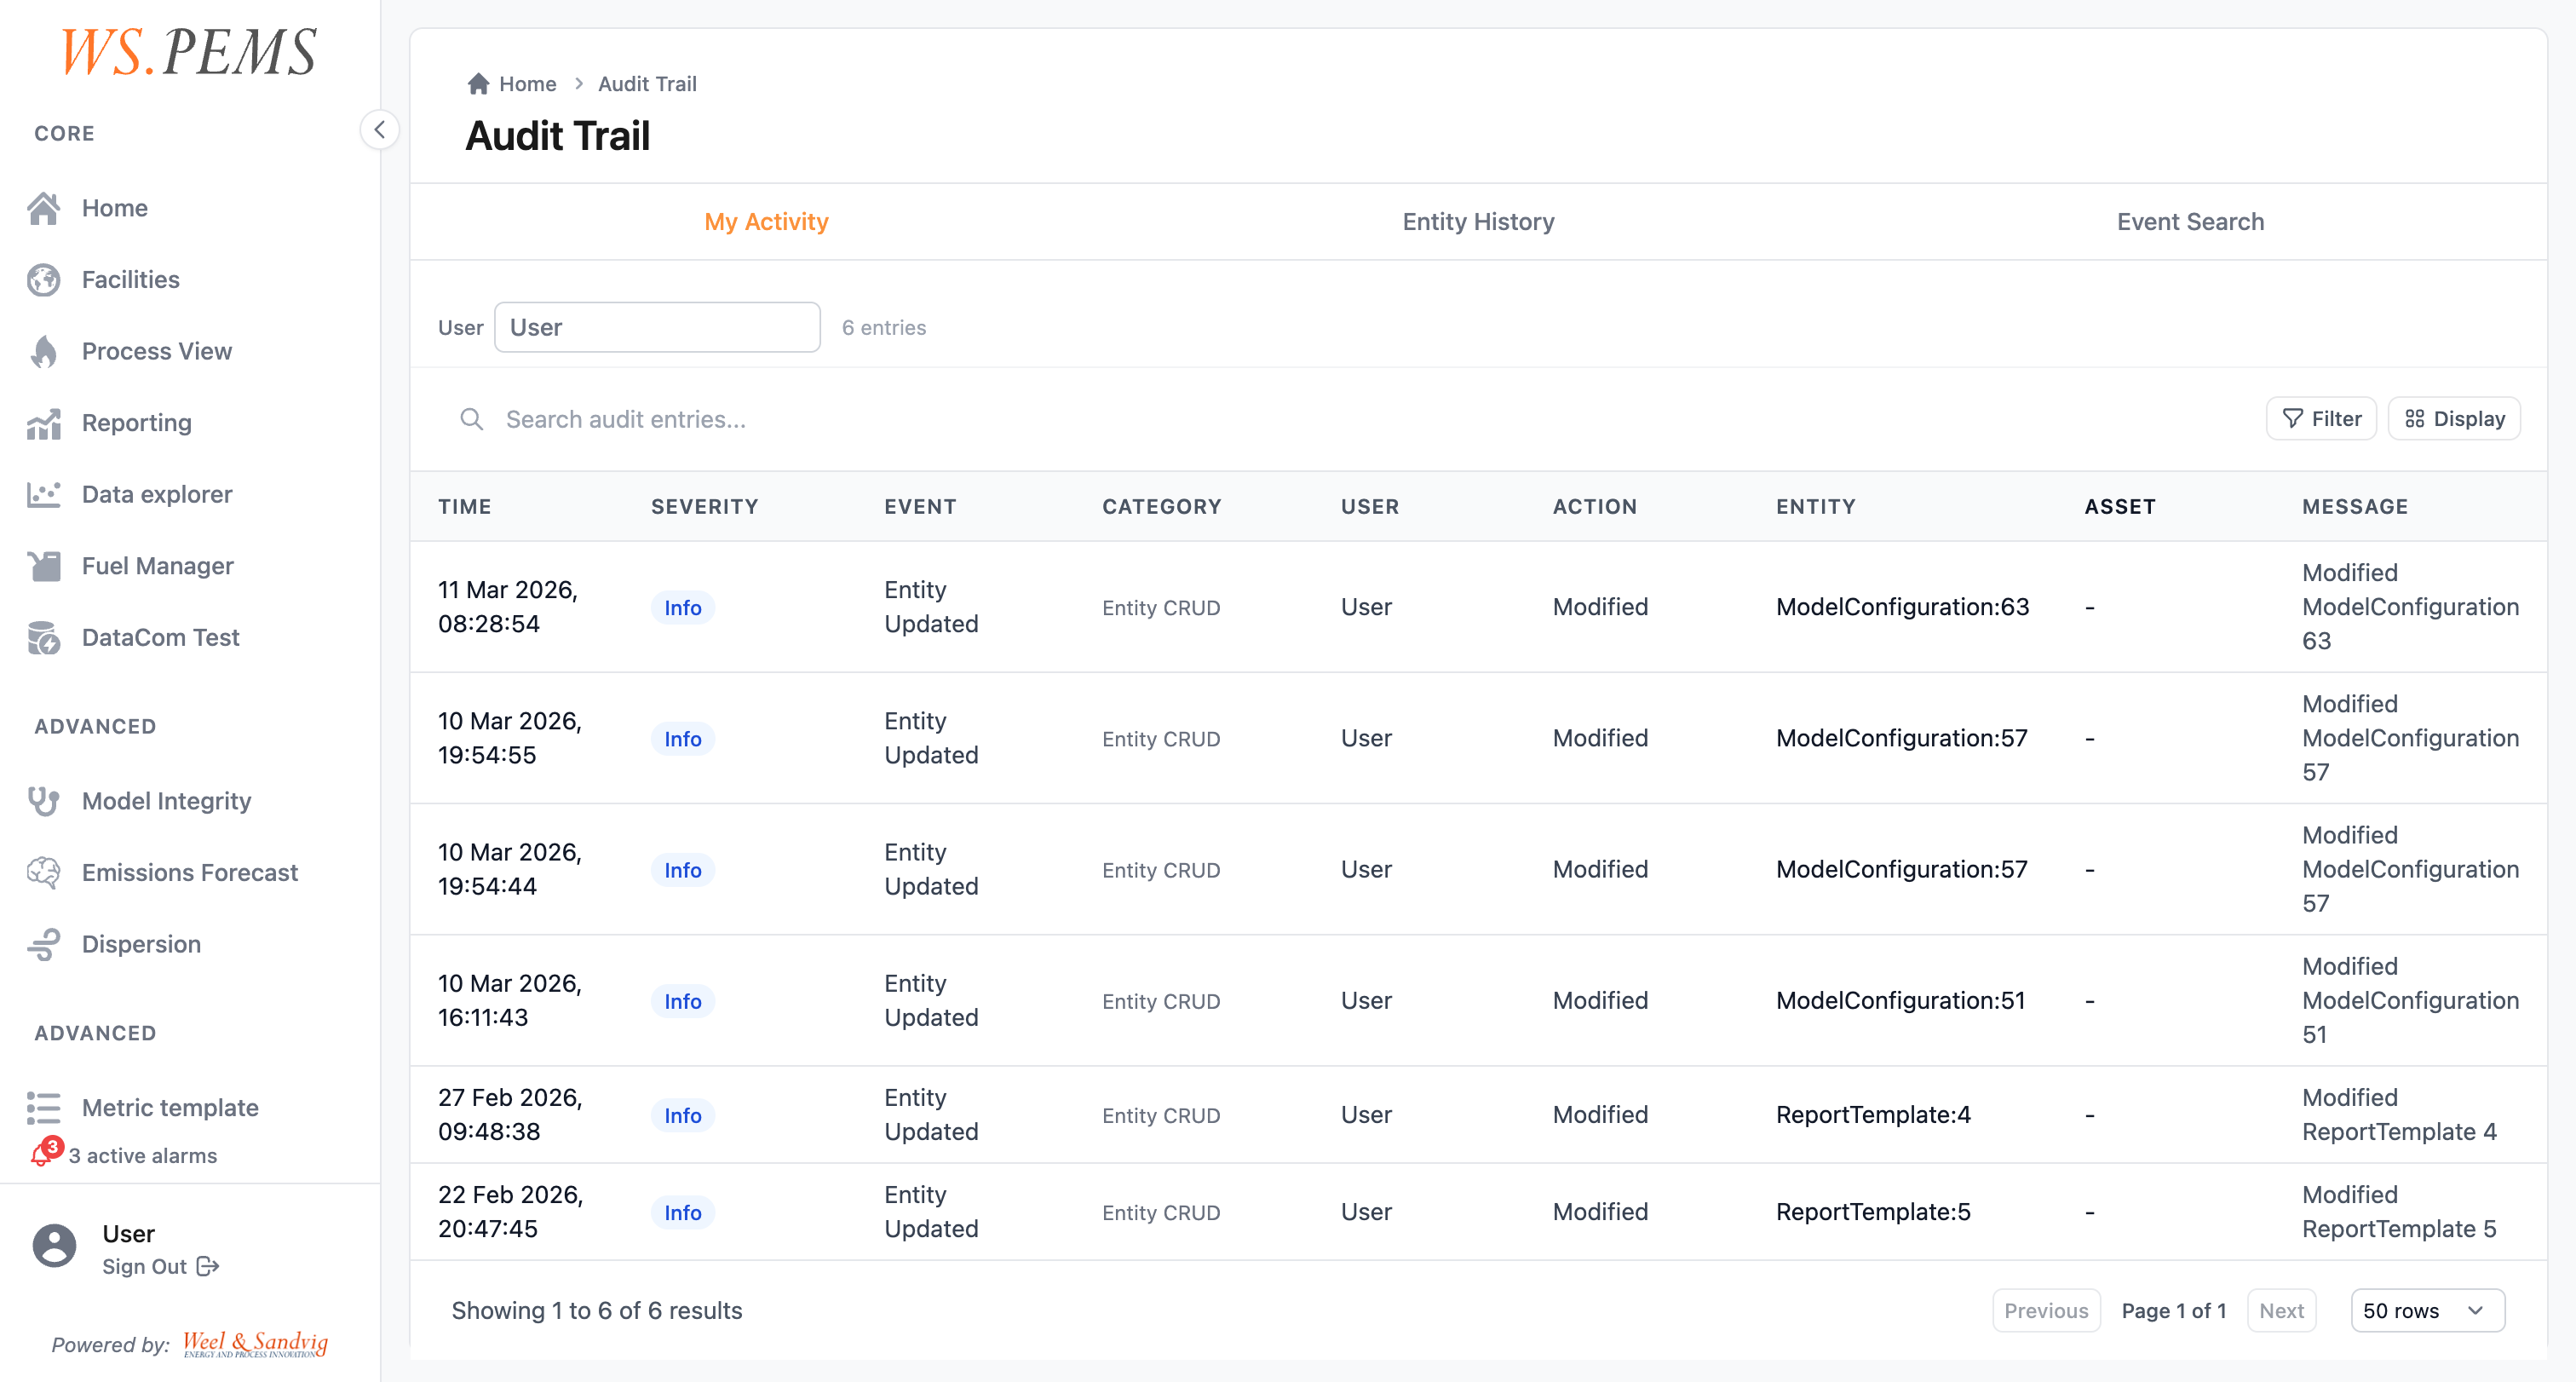Open the DataCom Test database icon
This screenshot has width=2576, height=1382.
pyautogui.click(x=44, y=637)
